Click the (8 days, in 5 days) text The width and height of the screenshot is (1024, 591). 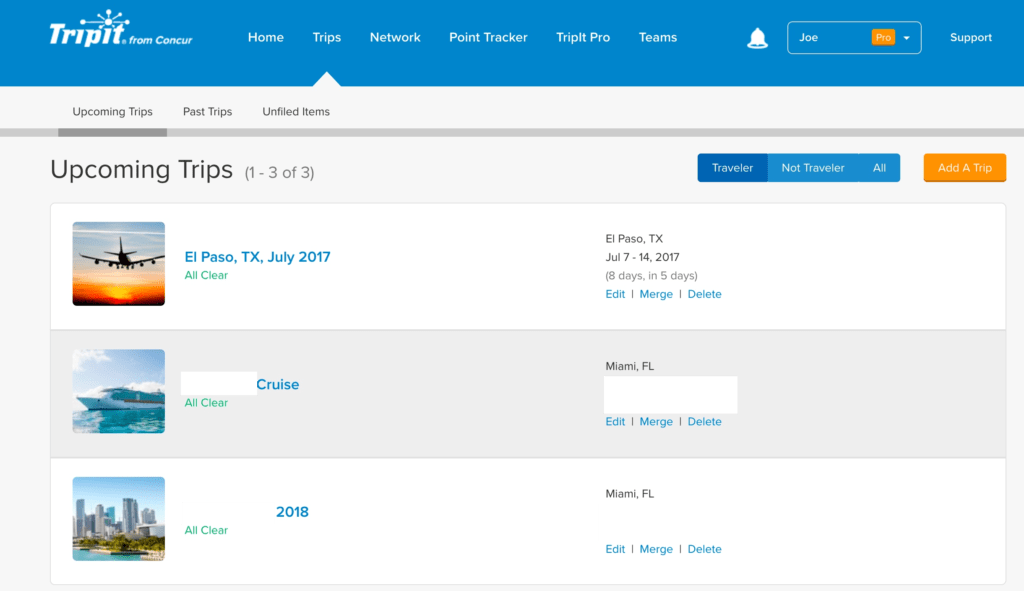point(651,276)
